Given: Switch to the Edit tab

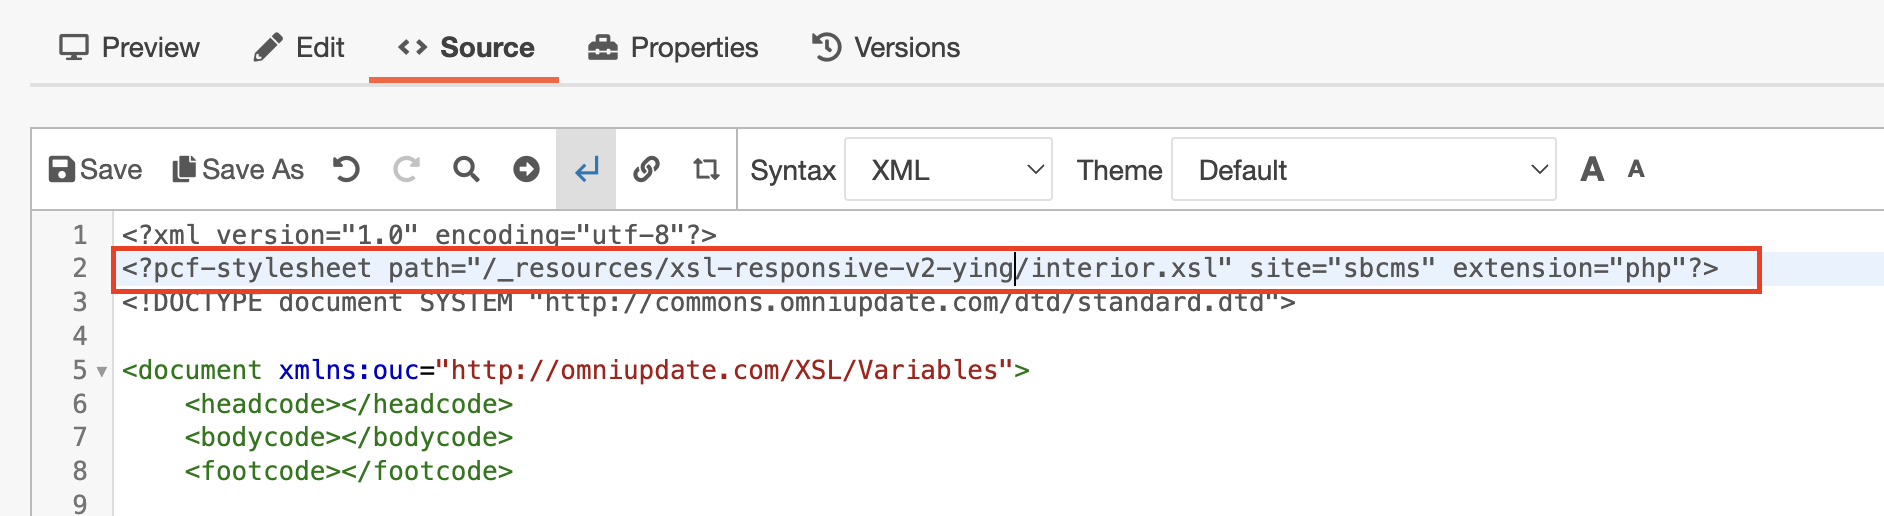Looking at the screenshot, I should [x=298, y=47].
